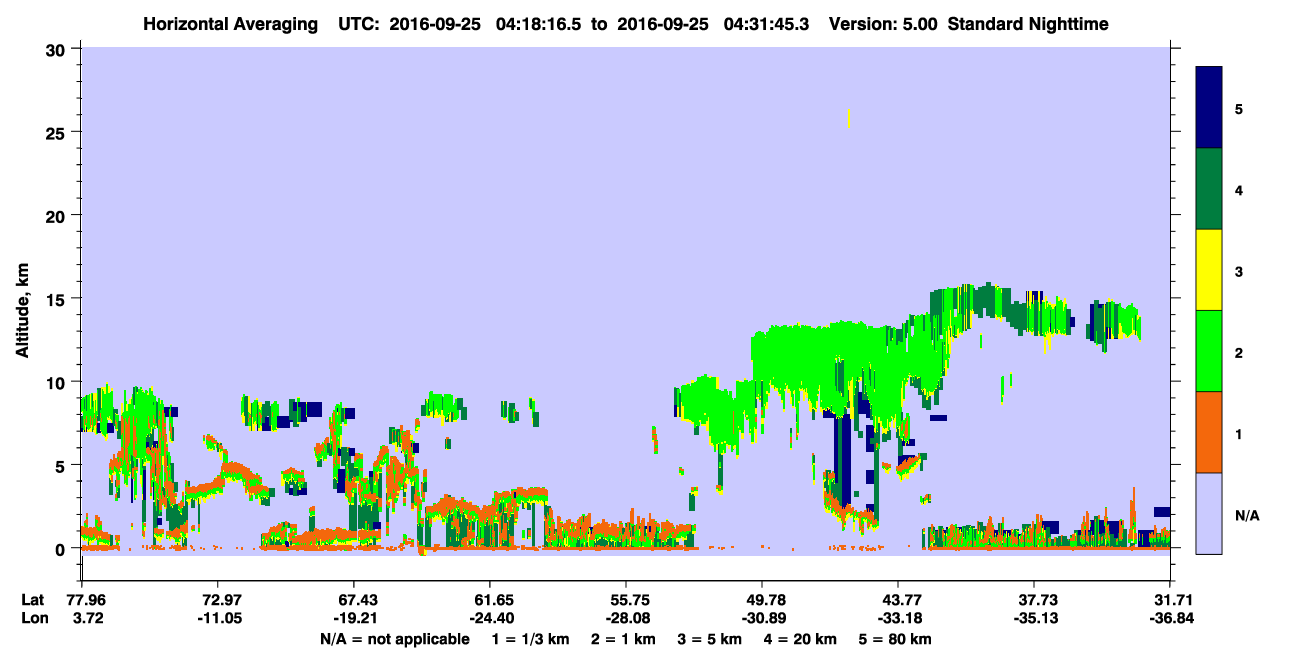Click the y-axis tick label 10

pos(57,382)
